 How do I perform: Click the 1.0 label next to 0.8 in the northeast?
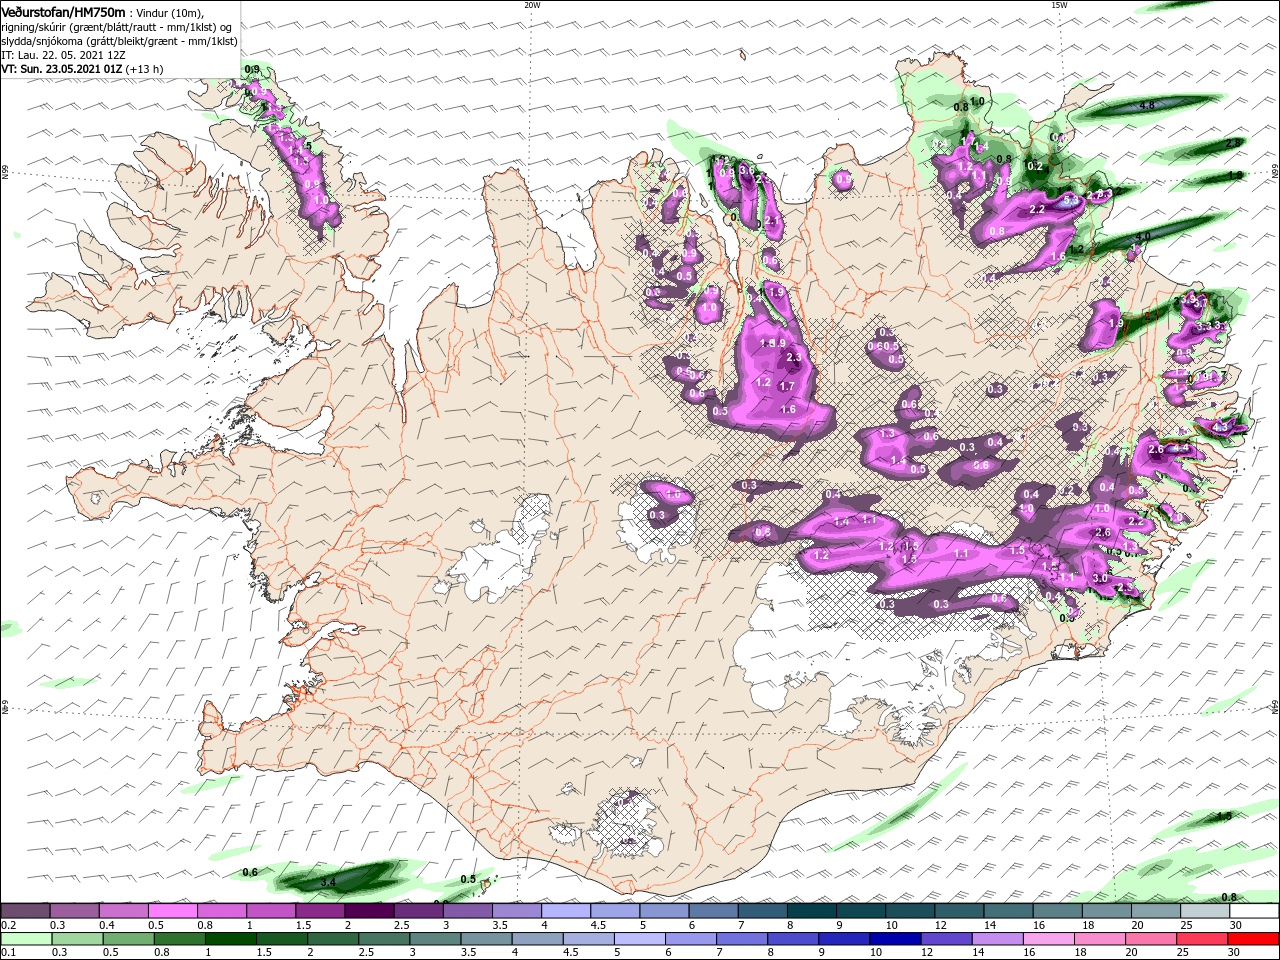978,101
